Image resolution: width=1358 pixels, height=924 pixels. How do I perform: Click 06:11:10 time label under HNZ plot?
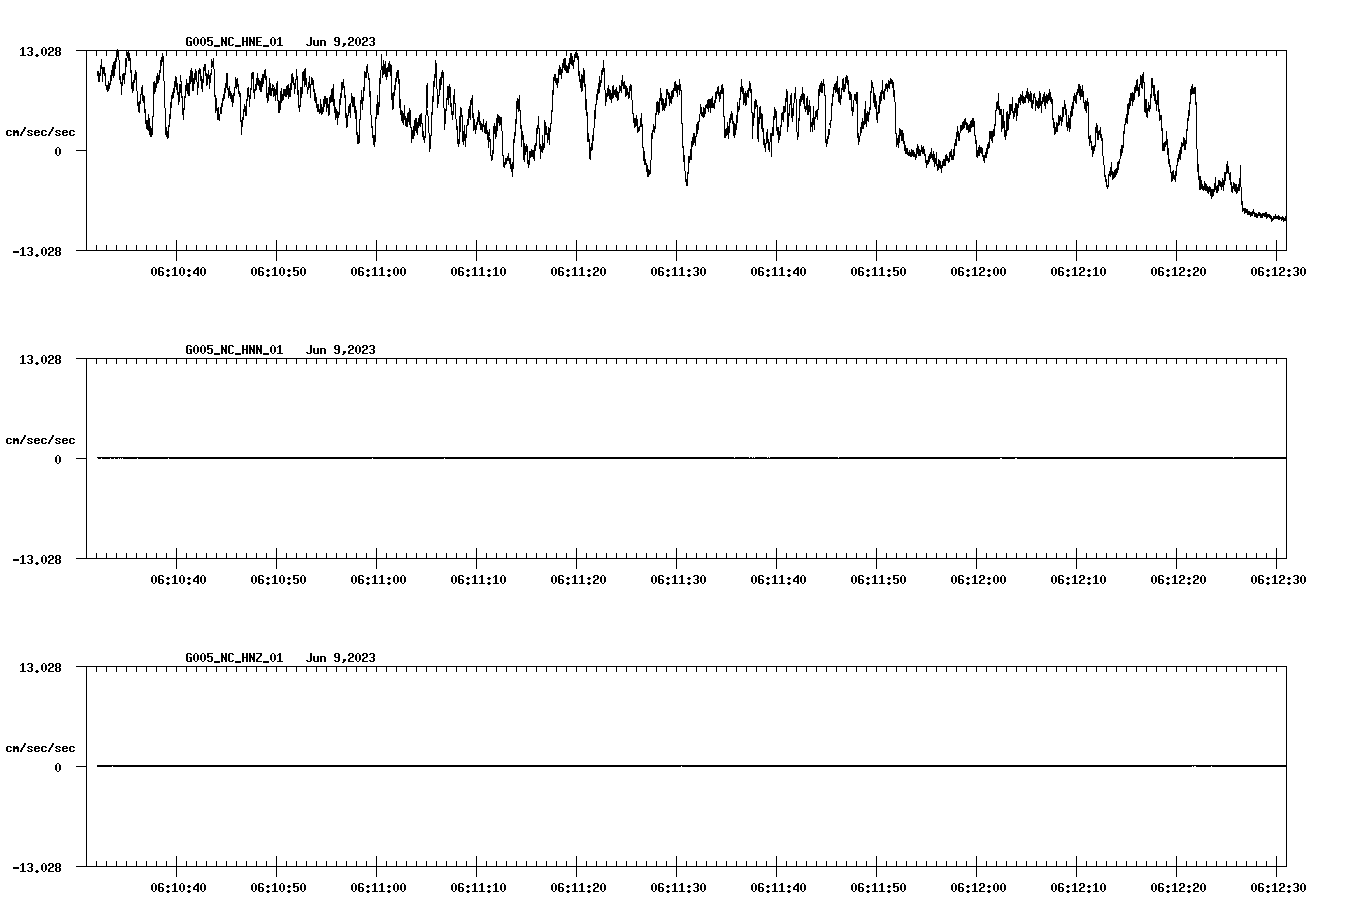point(479,888)
